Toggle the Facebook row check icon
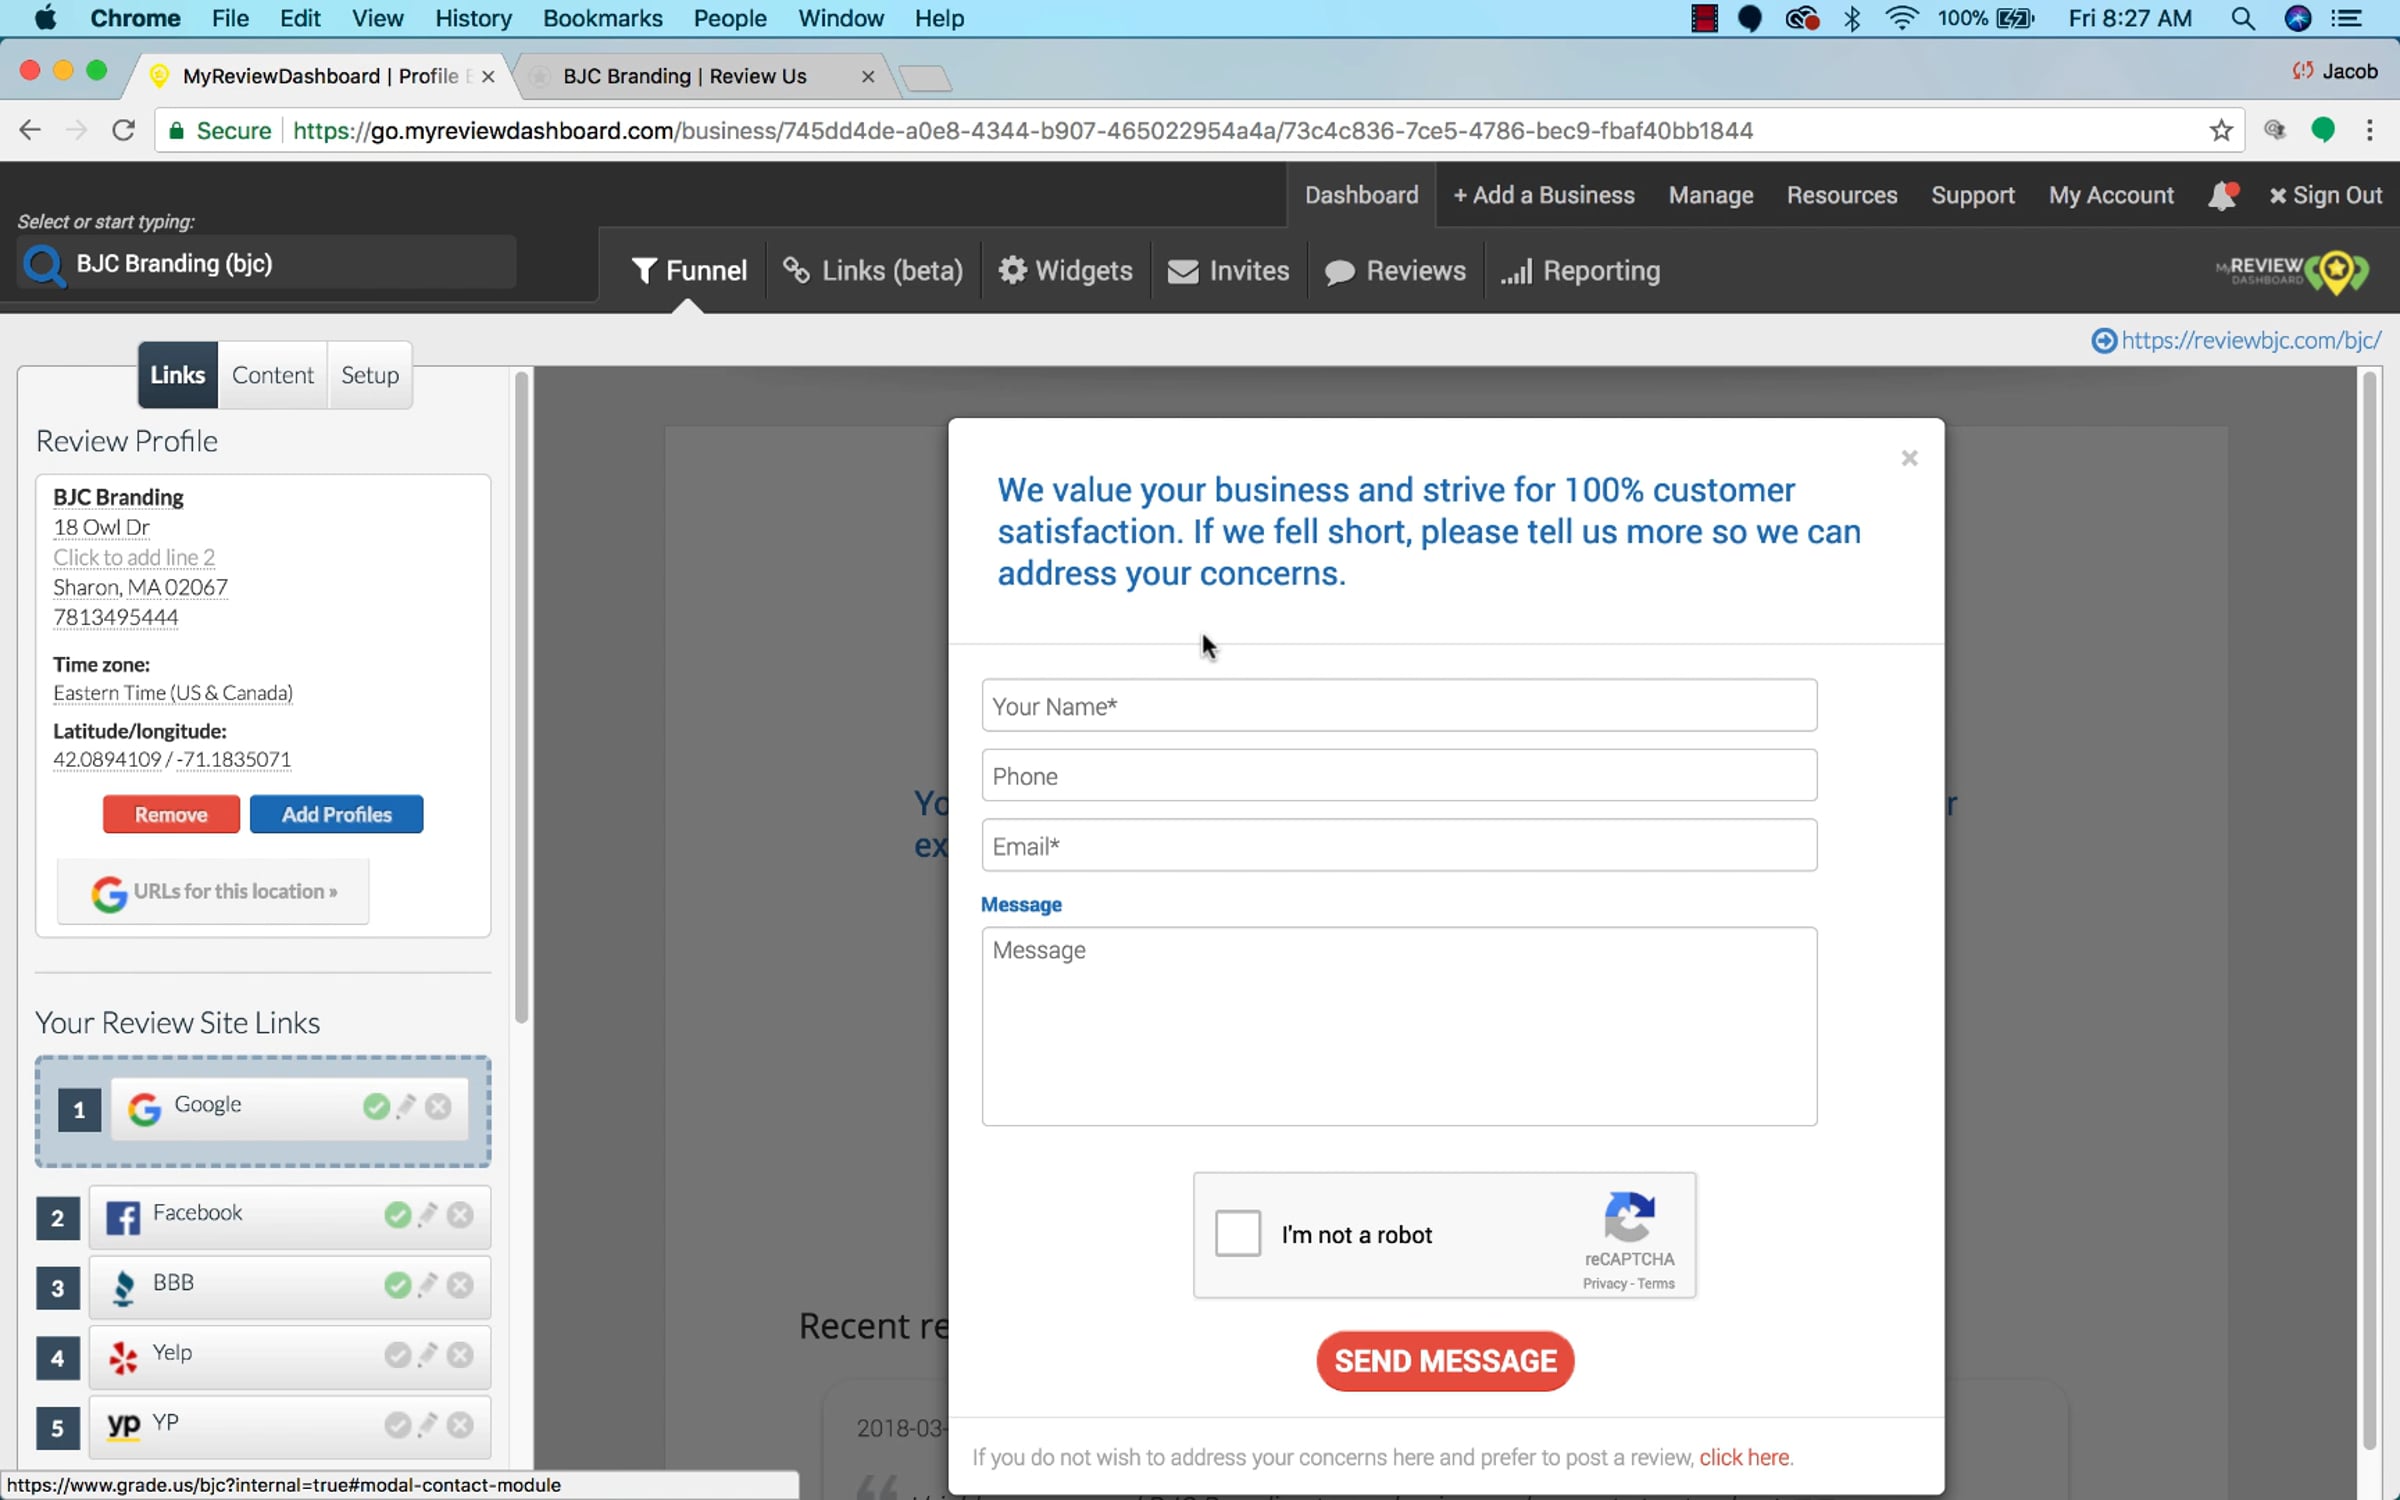The image size is (2400, 1500). pos(398,1215)
